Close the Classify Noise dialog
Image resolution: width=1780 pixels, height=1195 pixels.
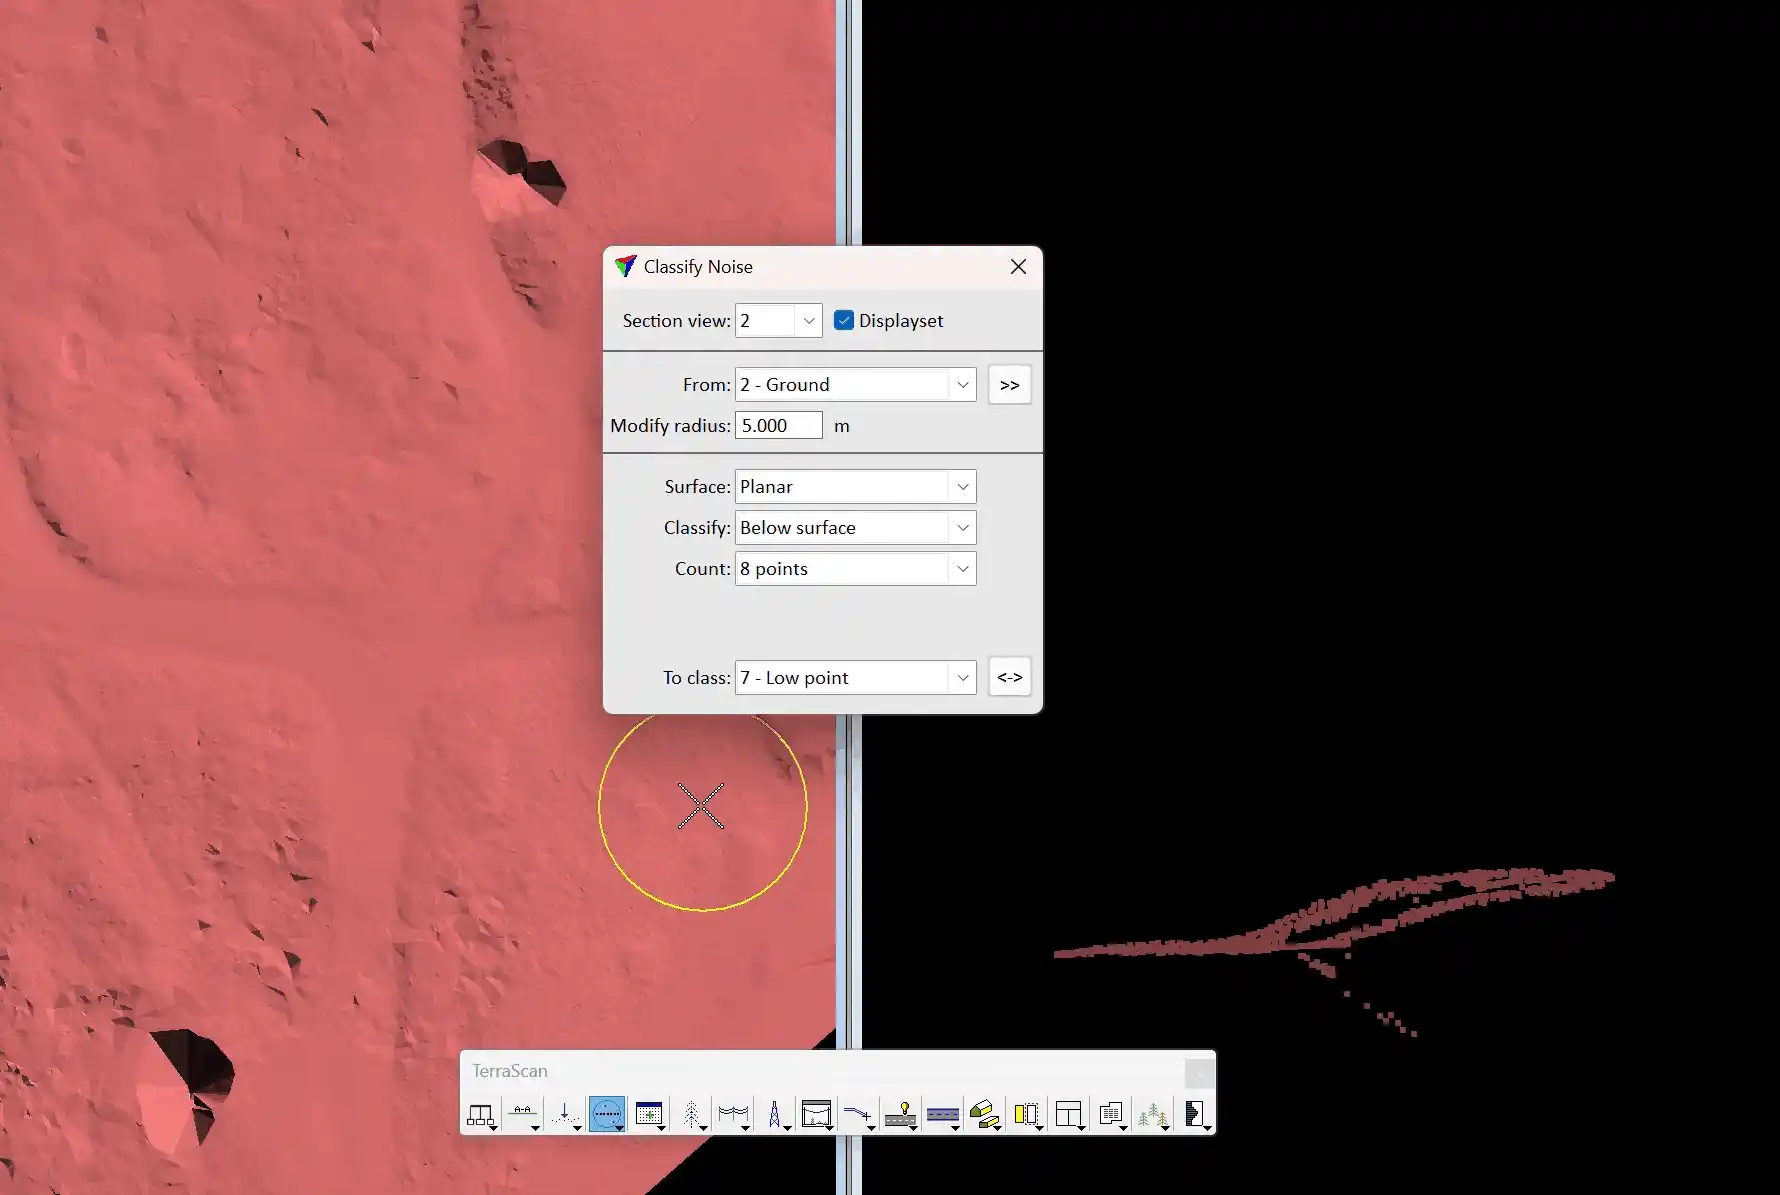point(1018,267)
